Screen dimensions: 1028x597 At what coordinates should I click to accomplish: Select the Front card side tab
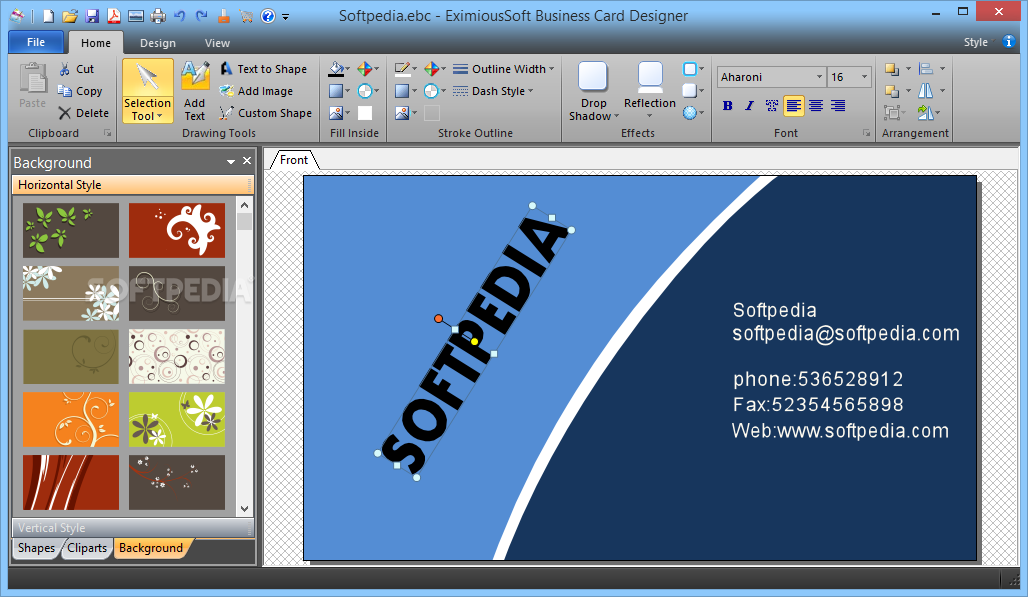coord(294,160)
